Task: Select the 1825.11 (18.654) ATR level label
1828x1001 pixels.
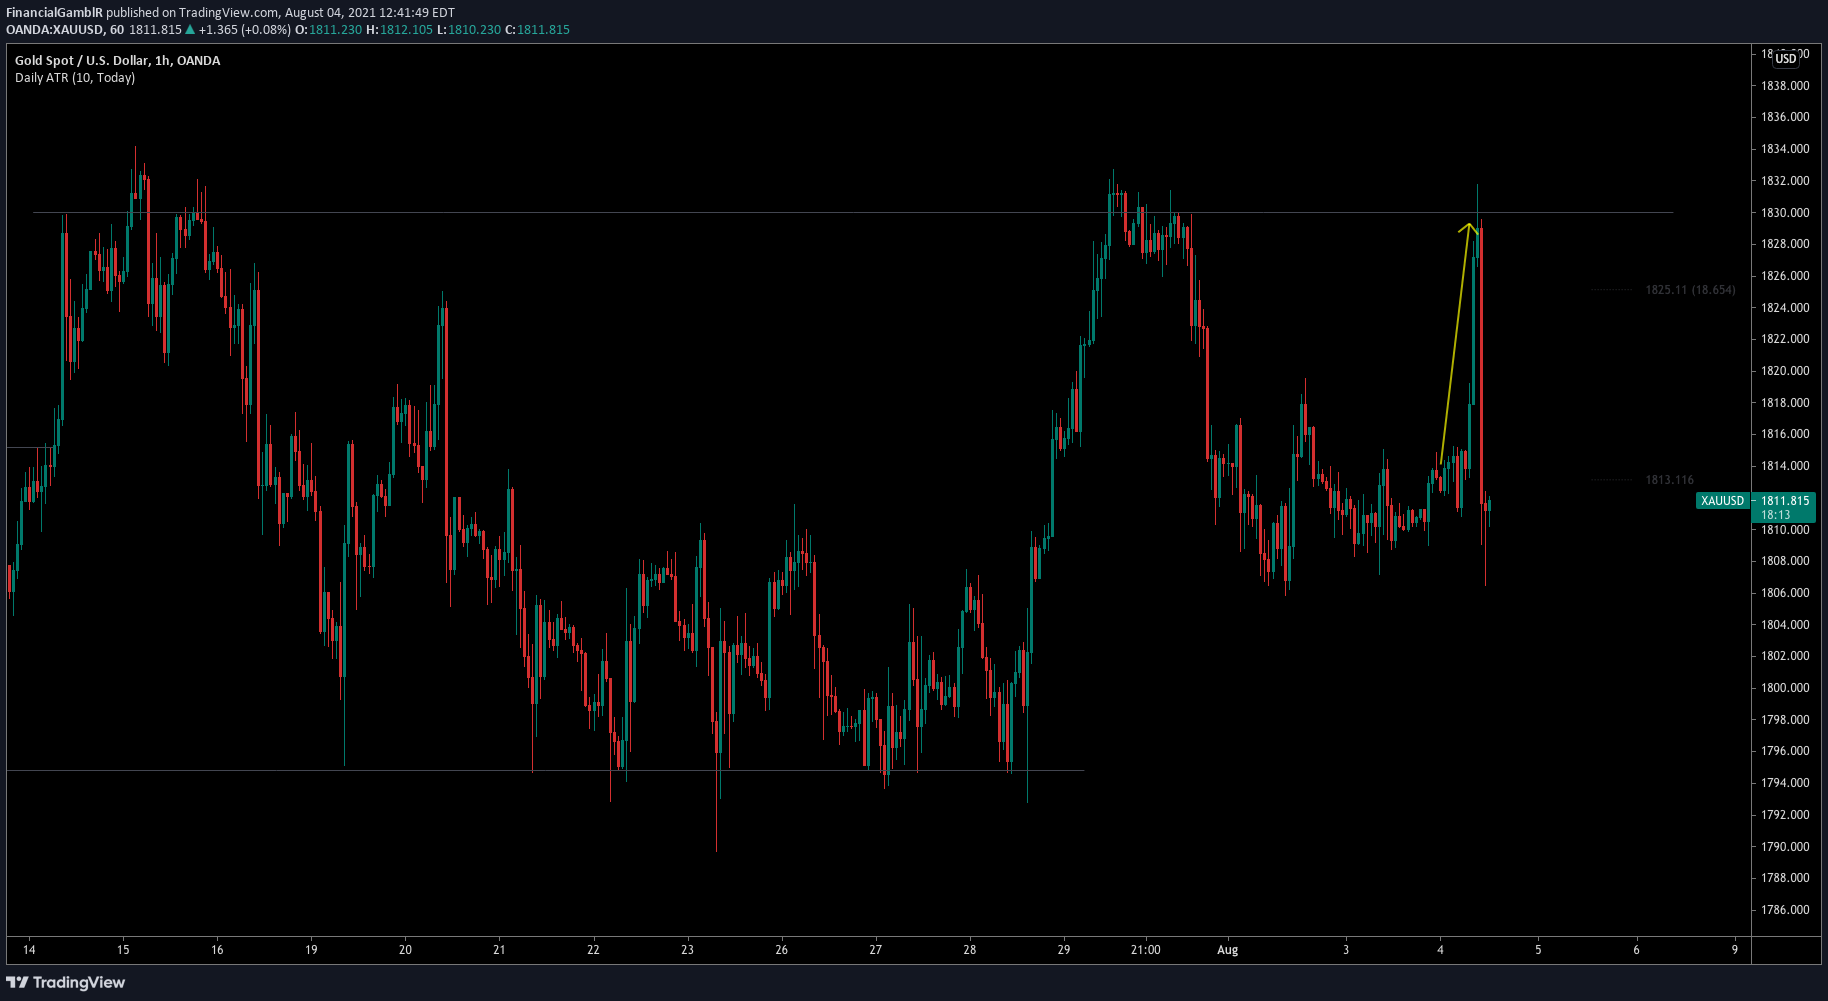Action: pyautogui.click(x=1690, y=290)
